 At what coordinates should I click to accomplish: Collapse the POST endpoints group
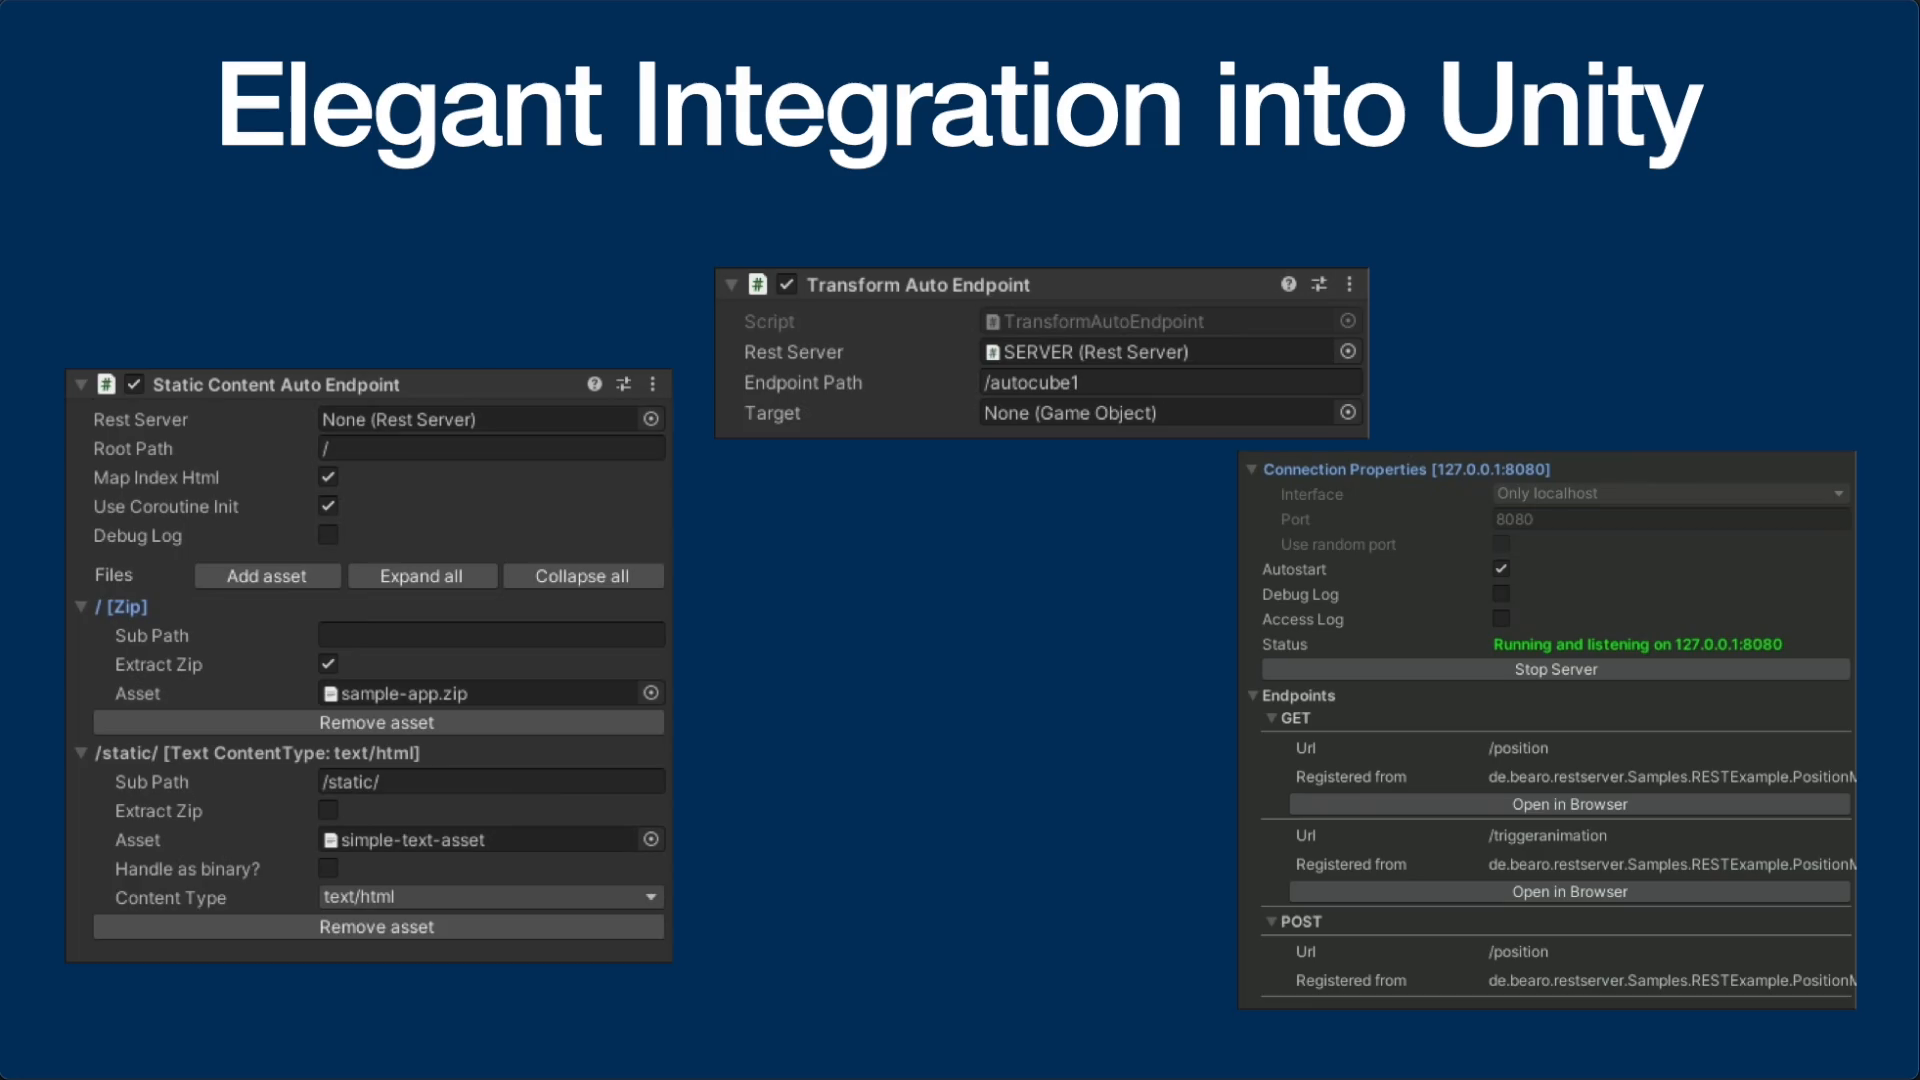[x=1271, y=921]
